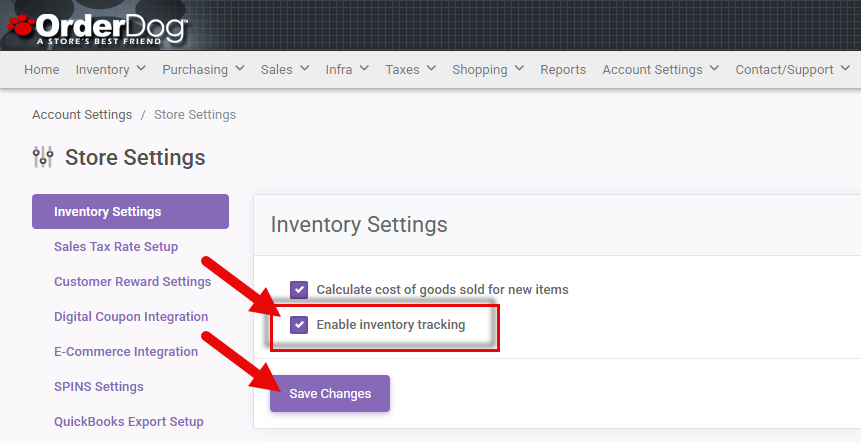Toggle Calculate cost of goods sold checkbox
861x443 pixels.
coord(299,289)
